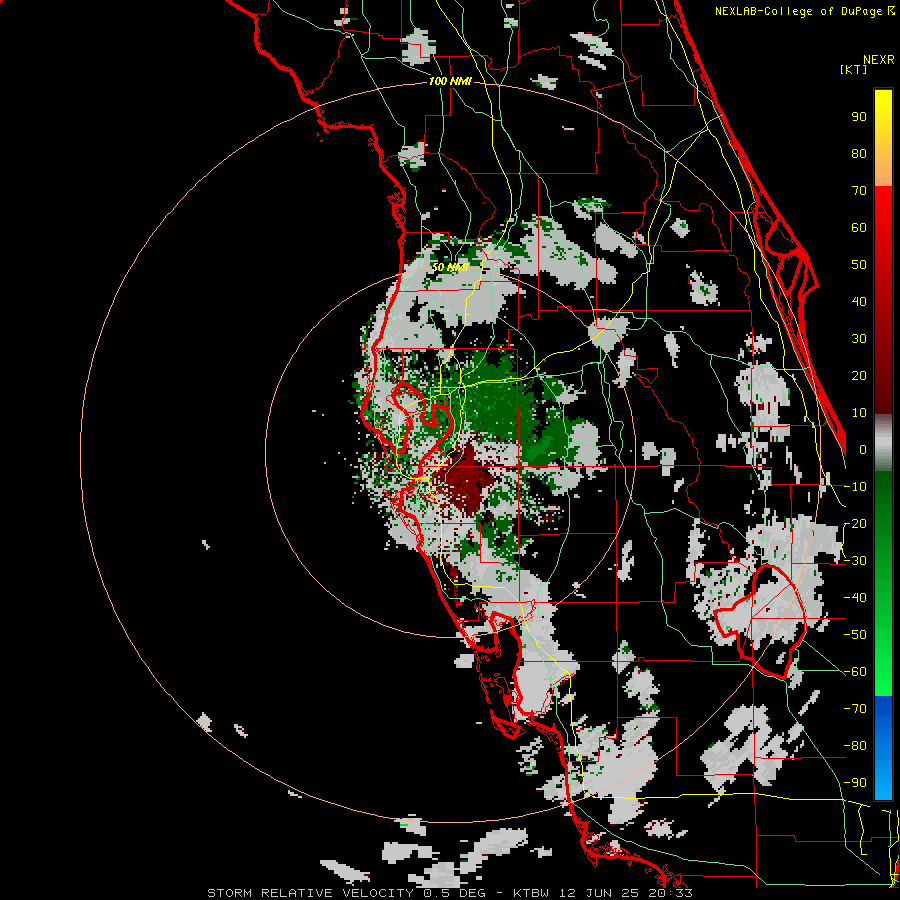Click the NEXR label above color scale
The width and height of the screenshot is (900, 900).
click(878, 60)
